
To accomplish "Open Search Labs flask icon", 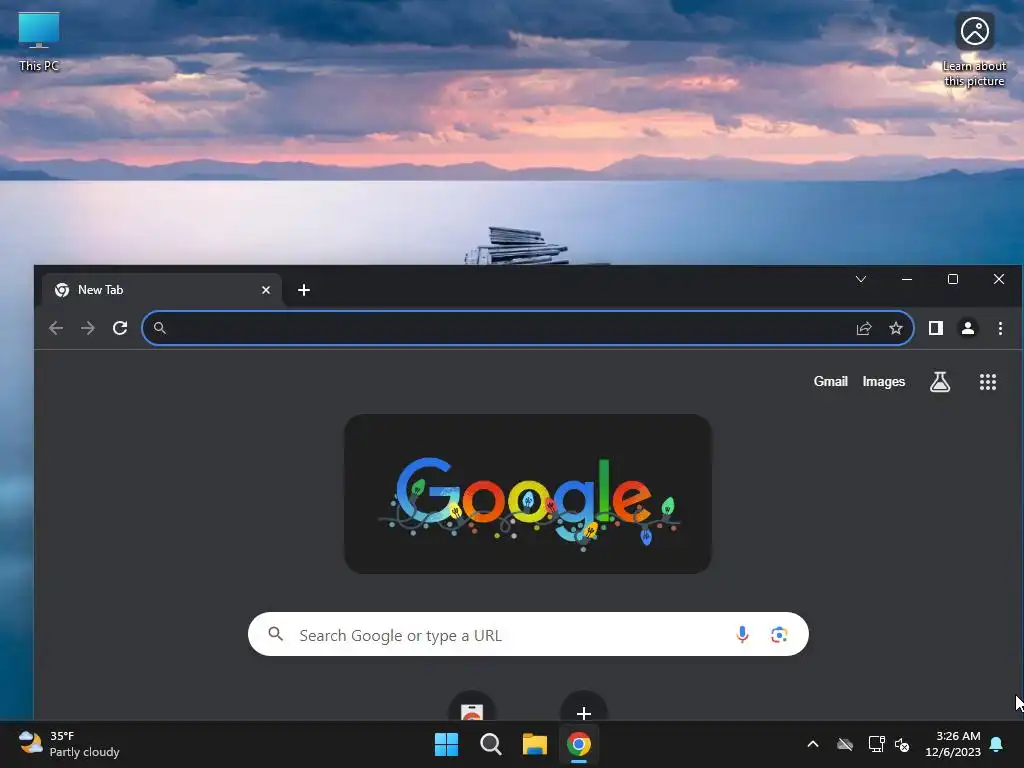I will tap(940, 382).
